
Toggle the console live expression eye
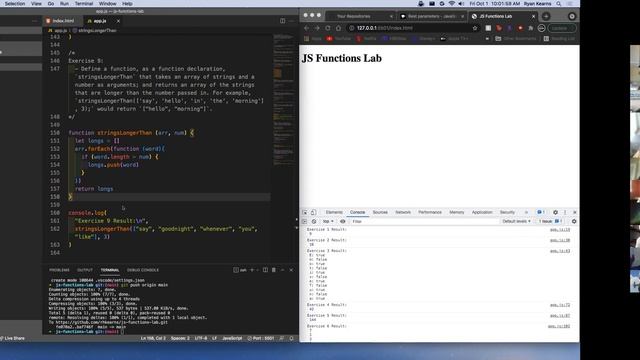point(342,221)
